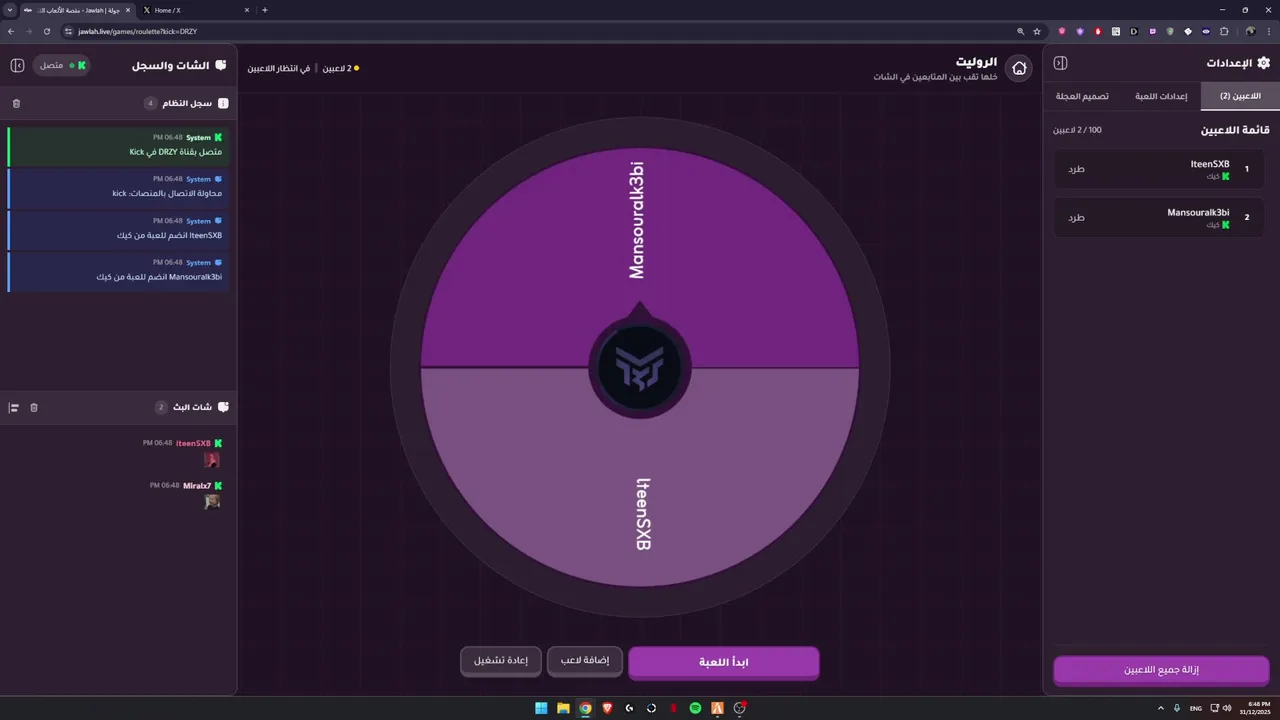Click the center logo of the roulette wheel
1280x720 pixels.
640,368
